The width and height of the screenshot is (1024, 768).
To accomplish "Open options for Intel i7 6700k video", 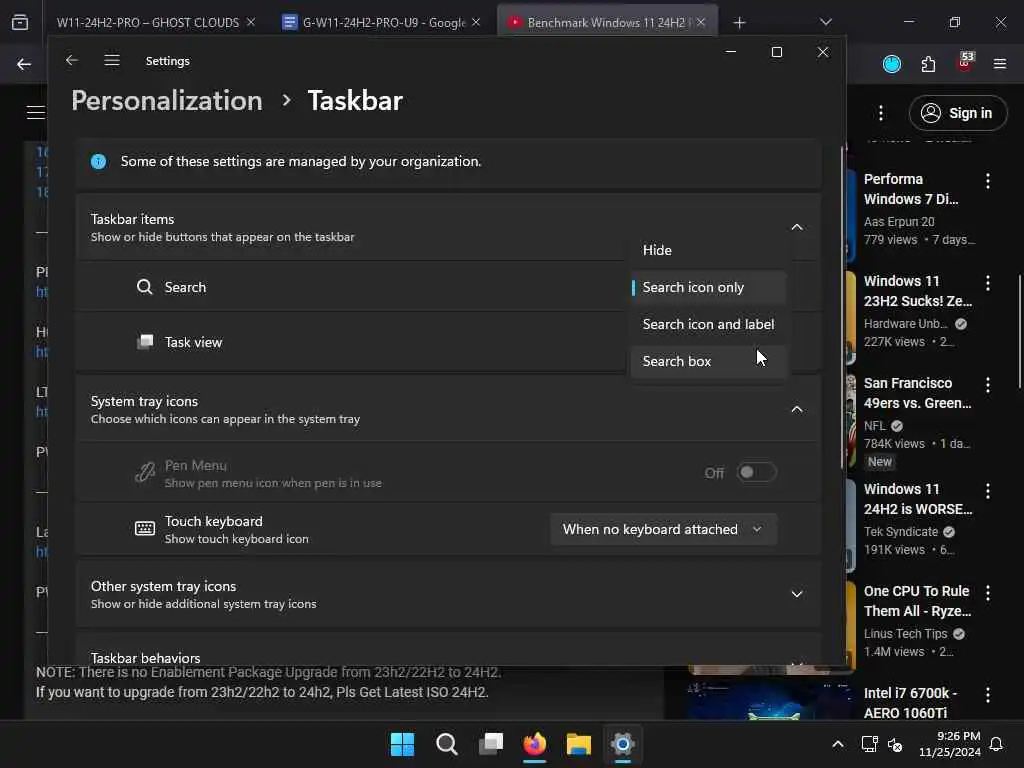I will click(x=988, y=695).
